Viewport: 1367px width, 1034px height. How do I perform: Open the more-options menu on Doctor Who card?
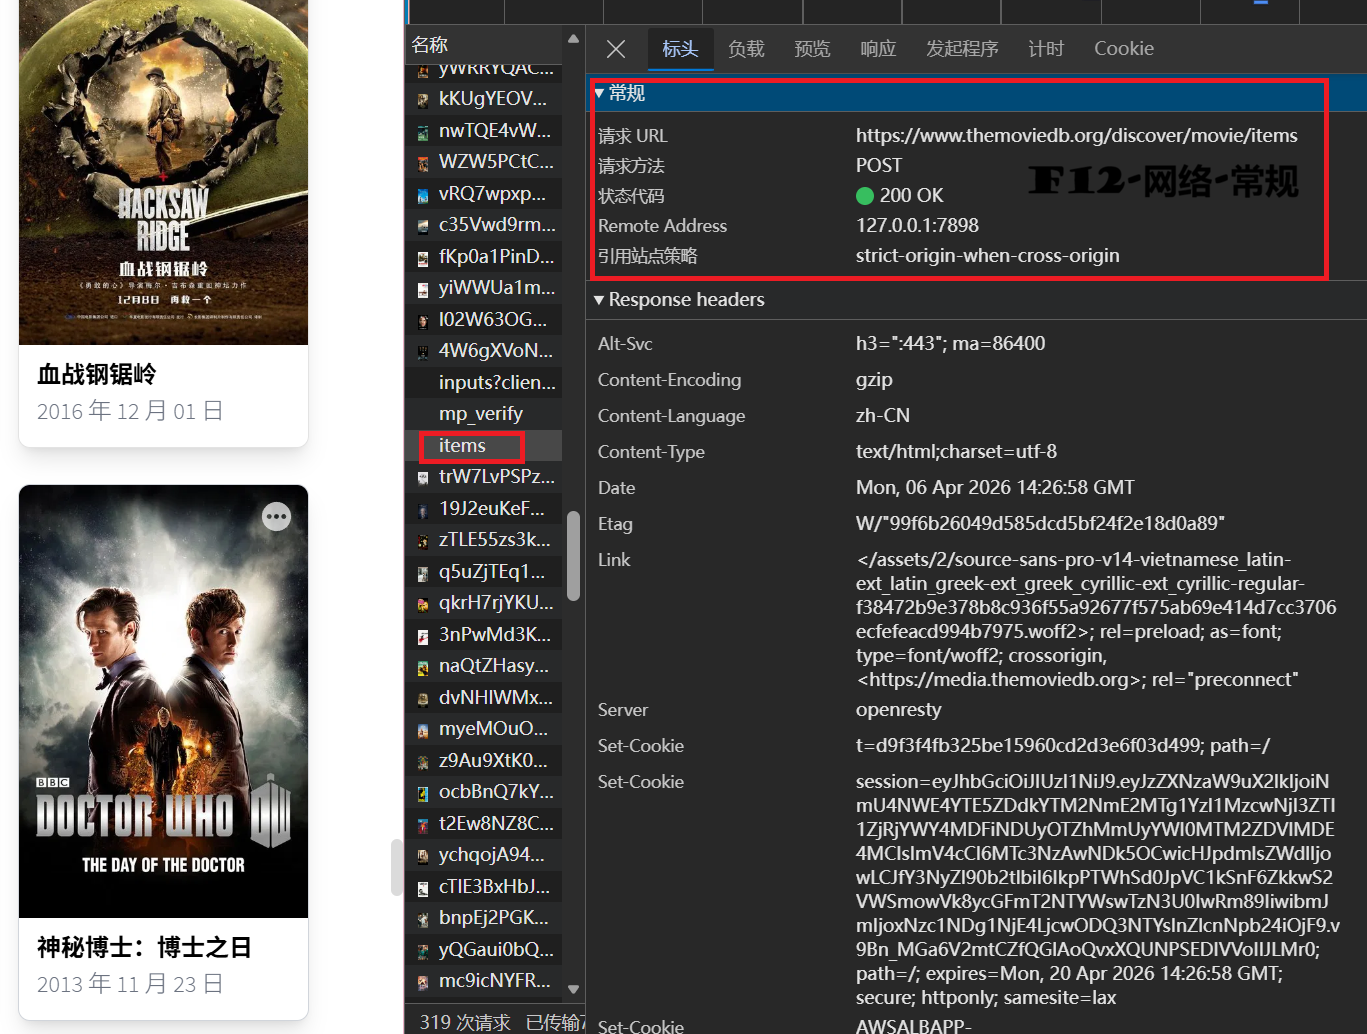(x=276, y=516)
